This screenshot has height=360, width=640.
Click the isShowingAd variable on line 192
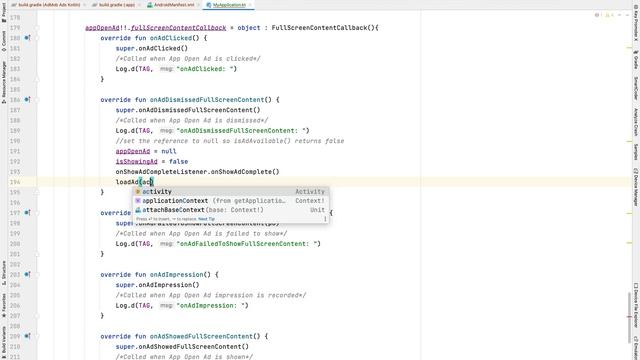click(136, 162)
